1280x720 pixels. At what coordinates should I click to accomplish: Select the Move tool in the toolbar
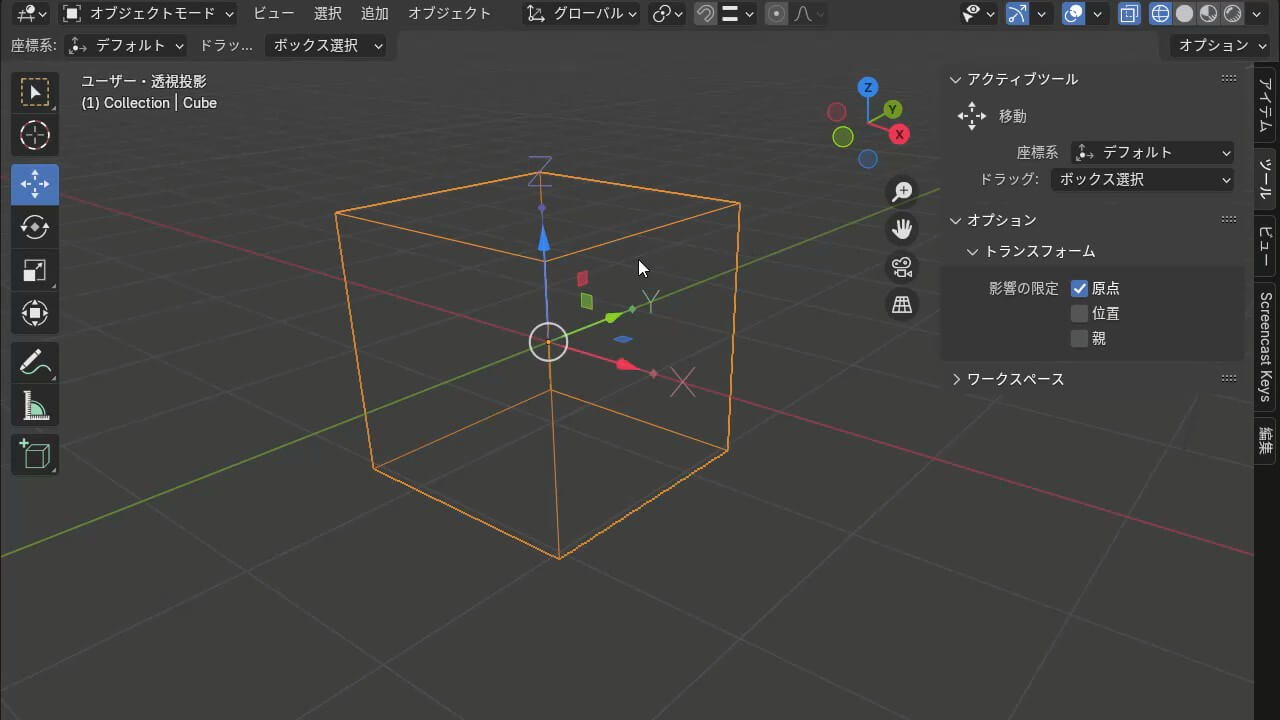pyautogui.click(x=35, y=184)
